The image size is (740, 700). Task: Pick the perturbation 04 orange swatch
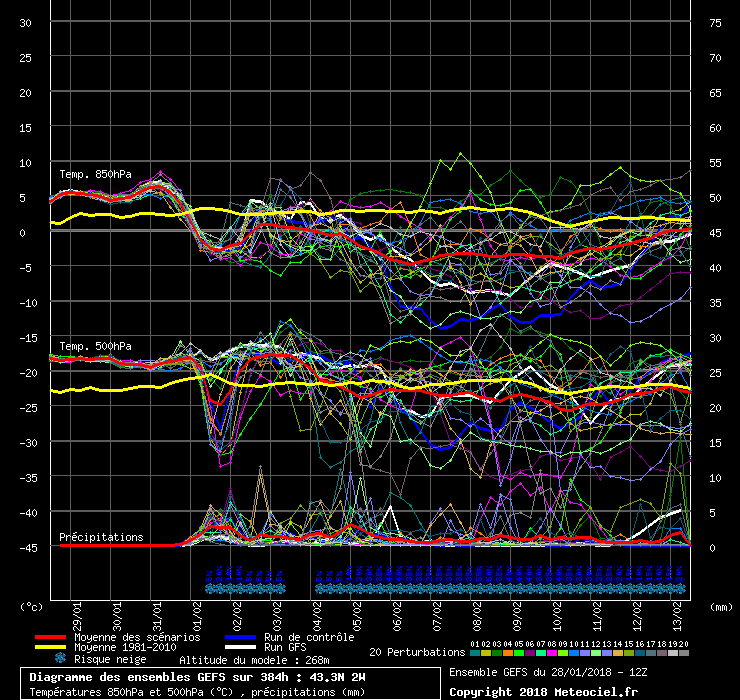click(x=508, y=653)
